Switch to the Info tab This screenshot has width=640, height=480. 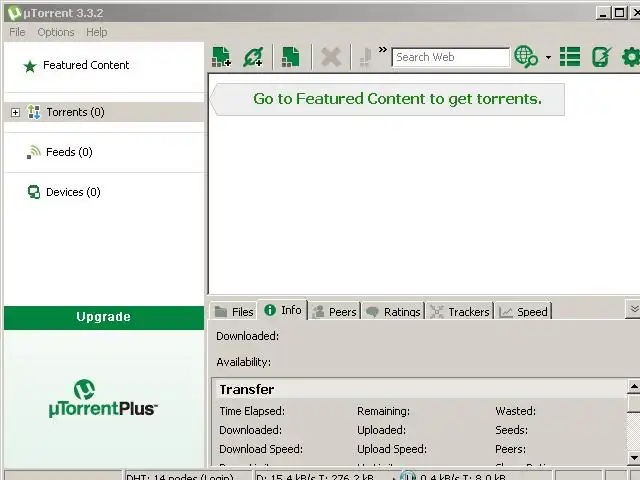click(x=283, y=310)
